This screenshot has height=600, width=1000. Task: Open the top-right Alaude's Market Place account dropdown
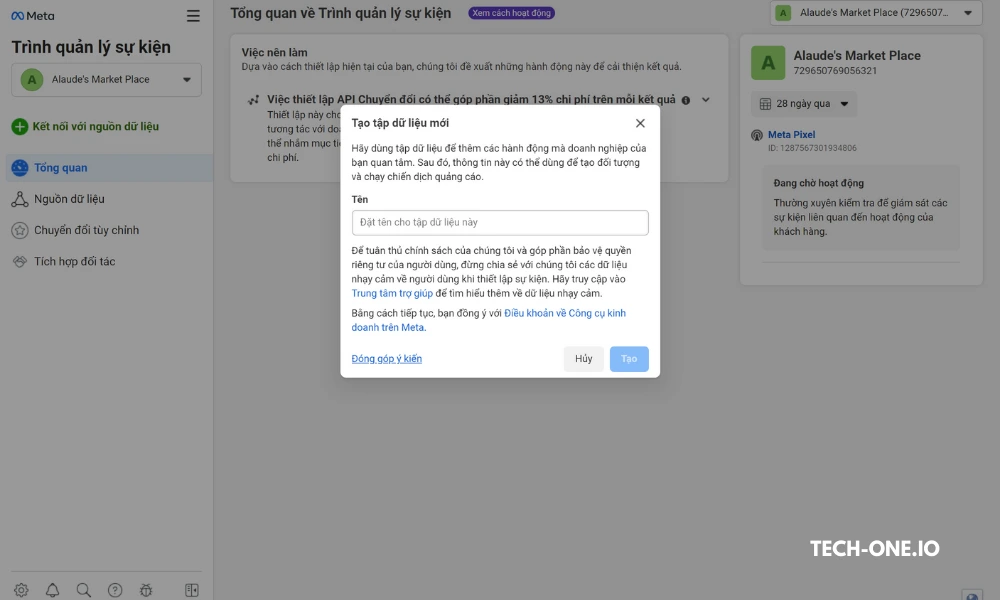(x=876, y=13)
